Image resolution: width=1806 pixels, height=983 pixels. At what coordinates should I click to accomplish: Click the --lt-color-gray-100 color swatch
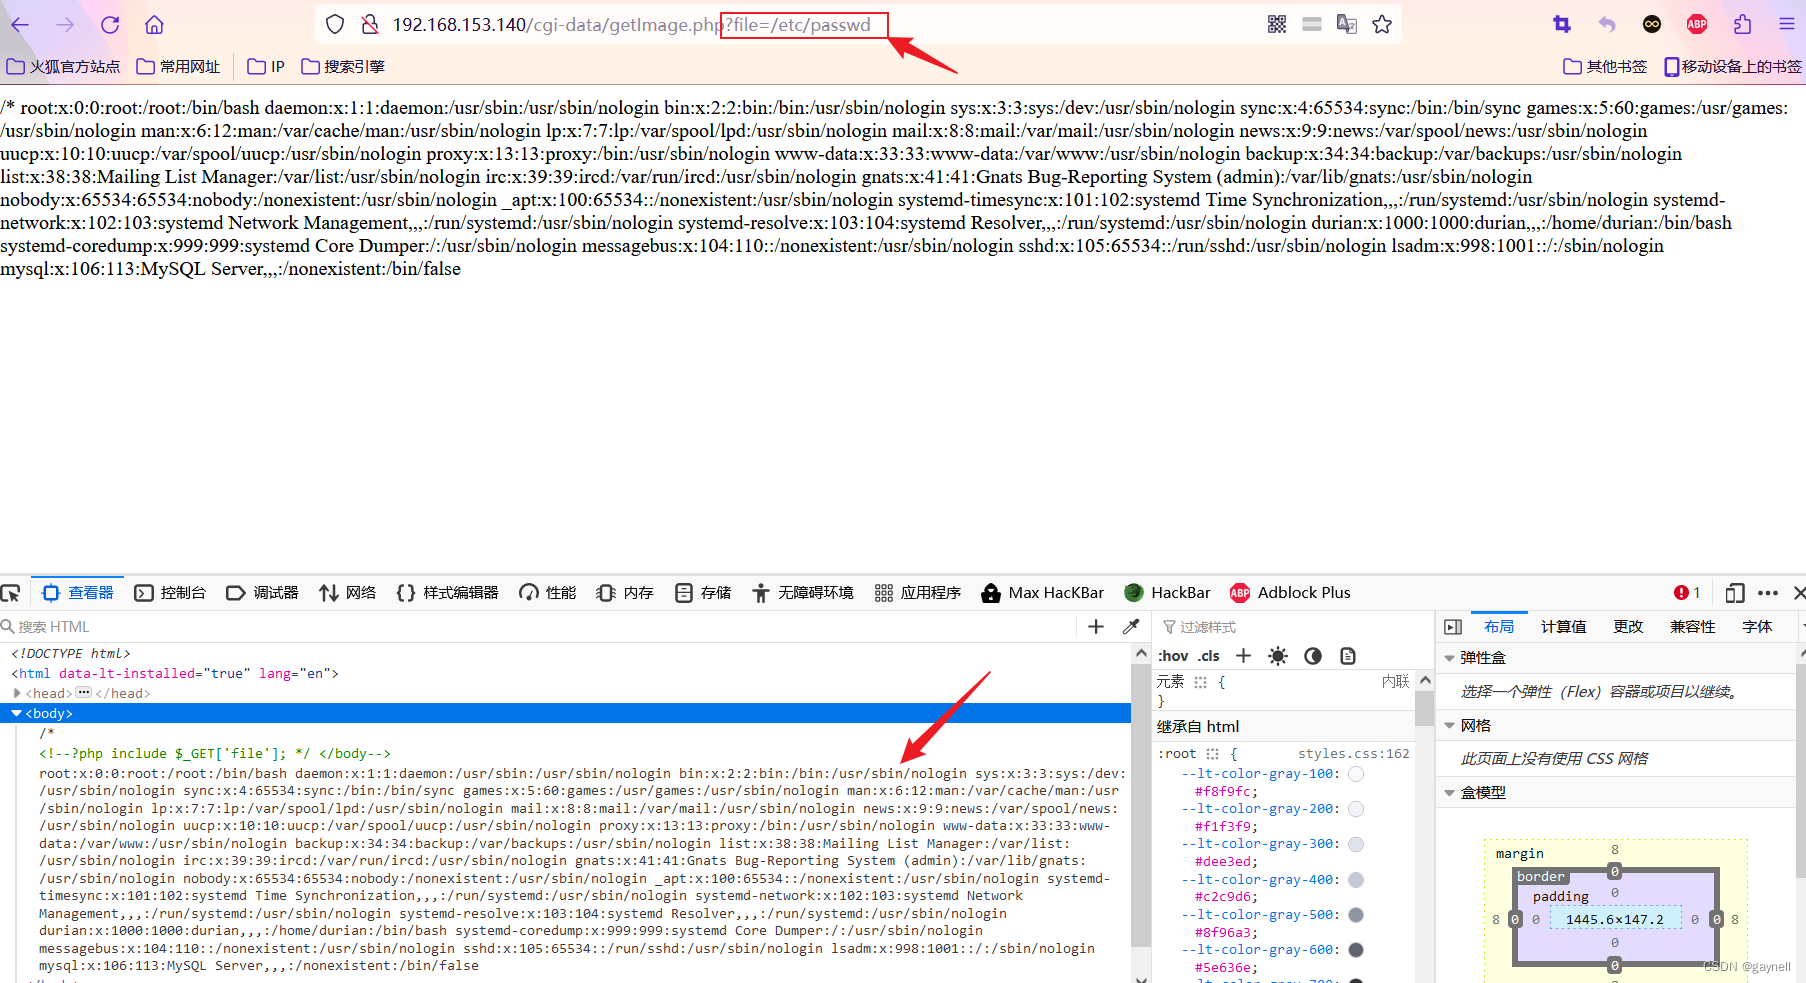(x=1356, y=774)
